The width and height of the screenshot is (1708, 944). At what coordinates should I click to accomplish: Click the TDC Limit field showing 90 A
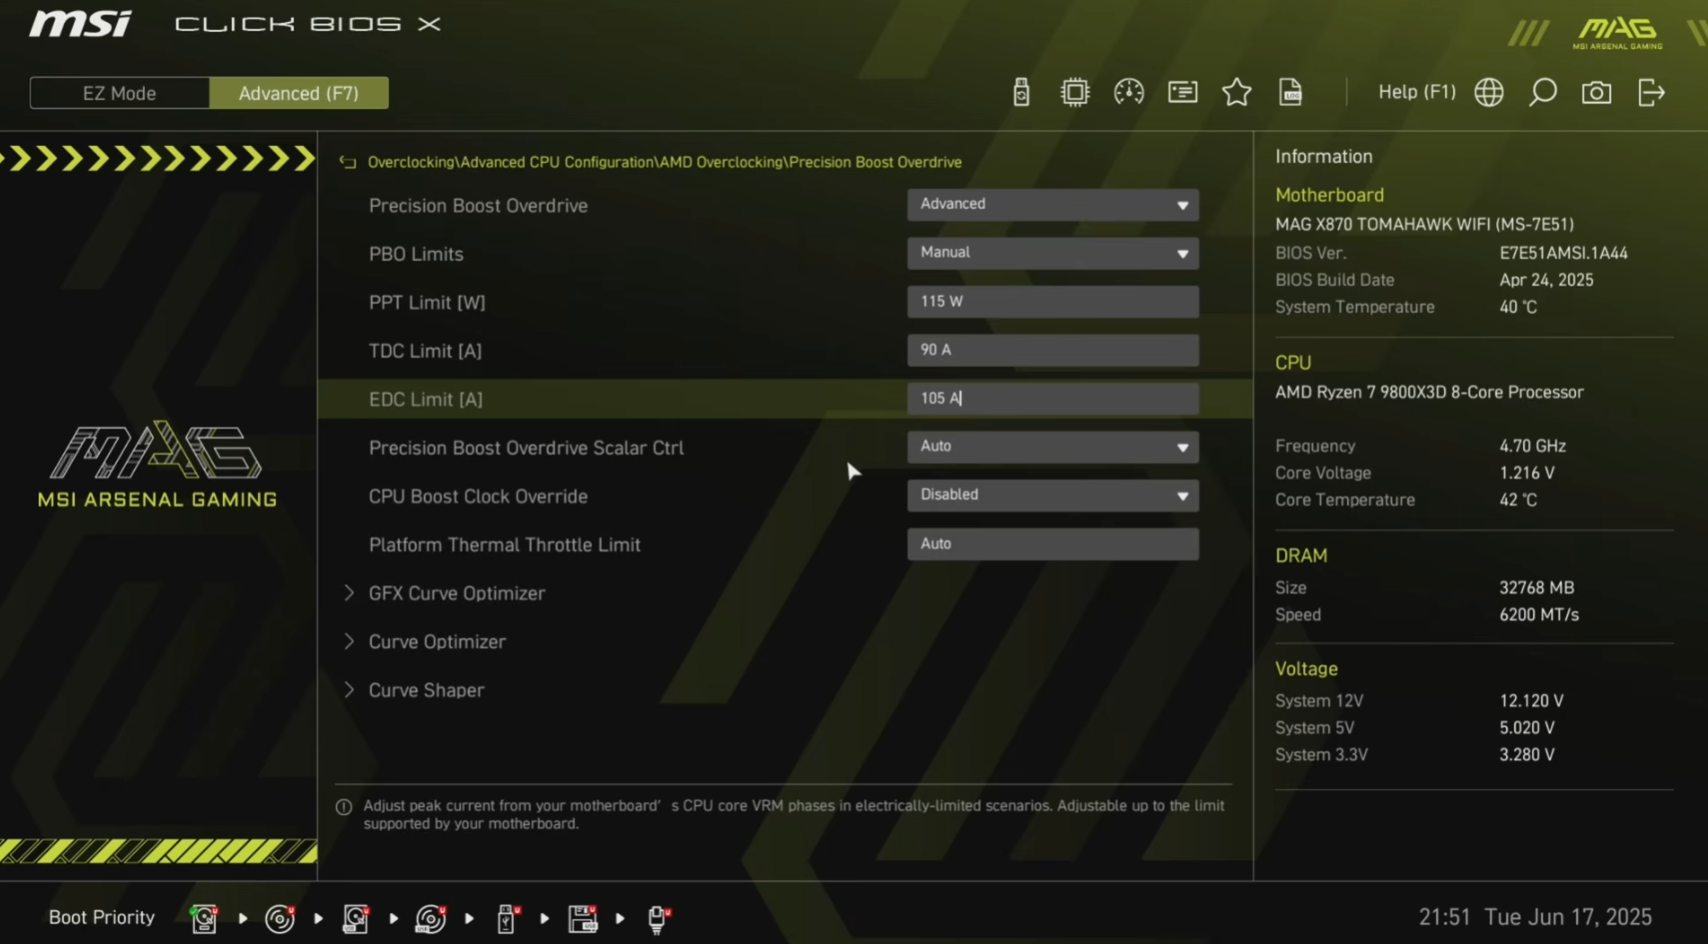coord(1053,350)
